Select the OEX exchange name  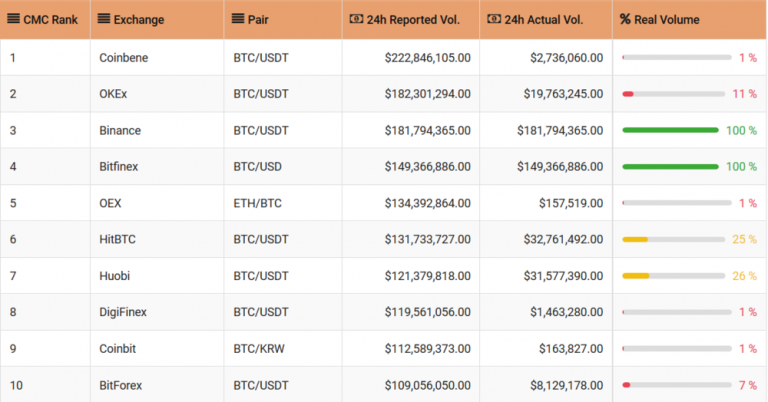click(110, 203)
